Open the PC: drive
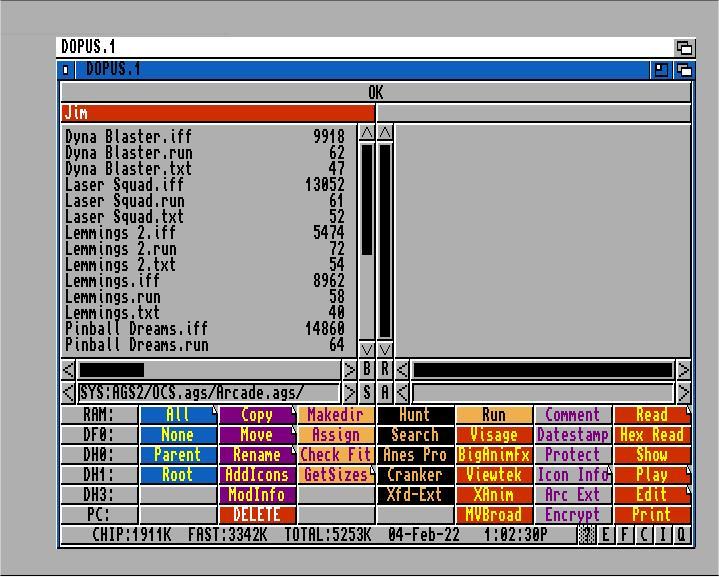The height and width of the screenshot is (577, 719). (x=99, y=515)
